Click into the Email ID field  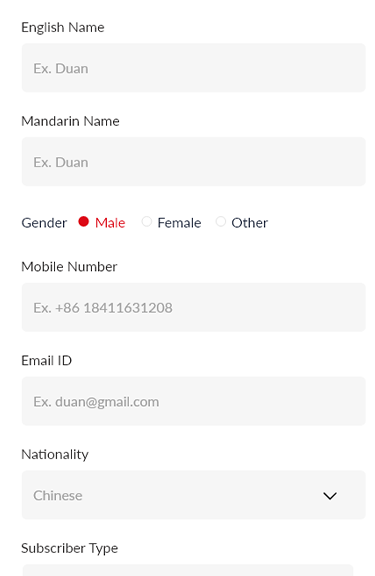click(194, 401)
